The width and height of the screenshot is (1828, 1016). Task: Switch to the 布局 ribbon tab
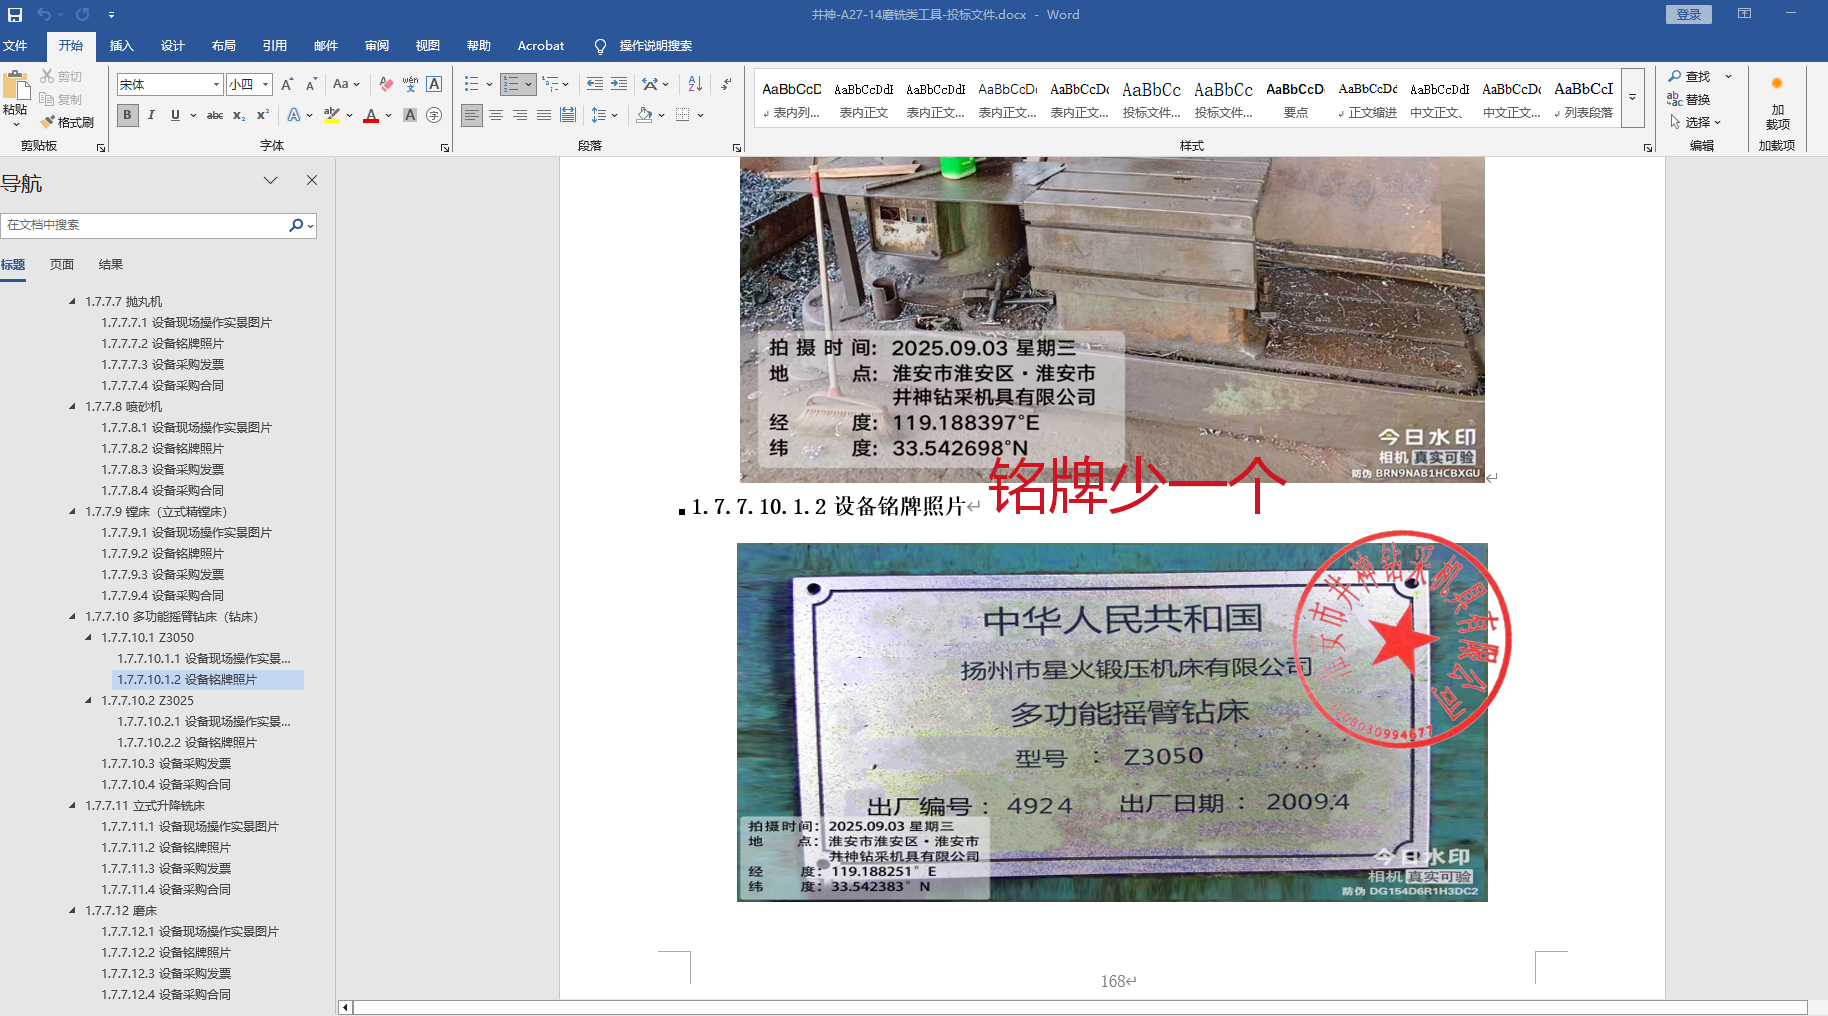click(223, 46)
